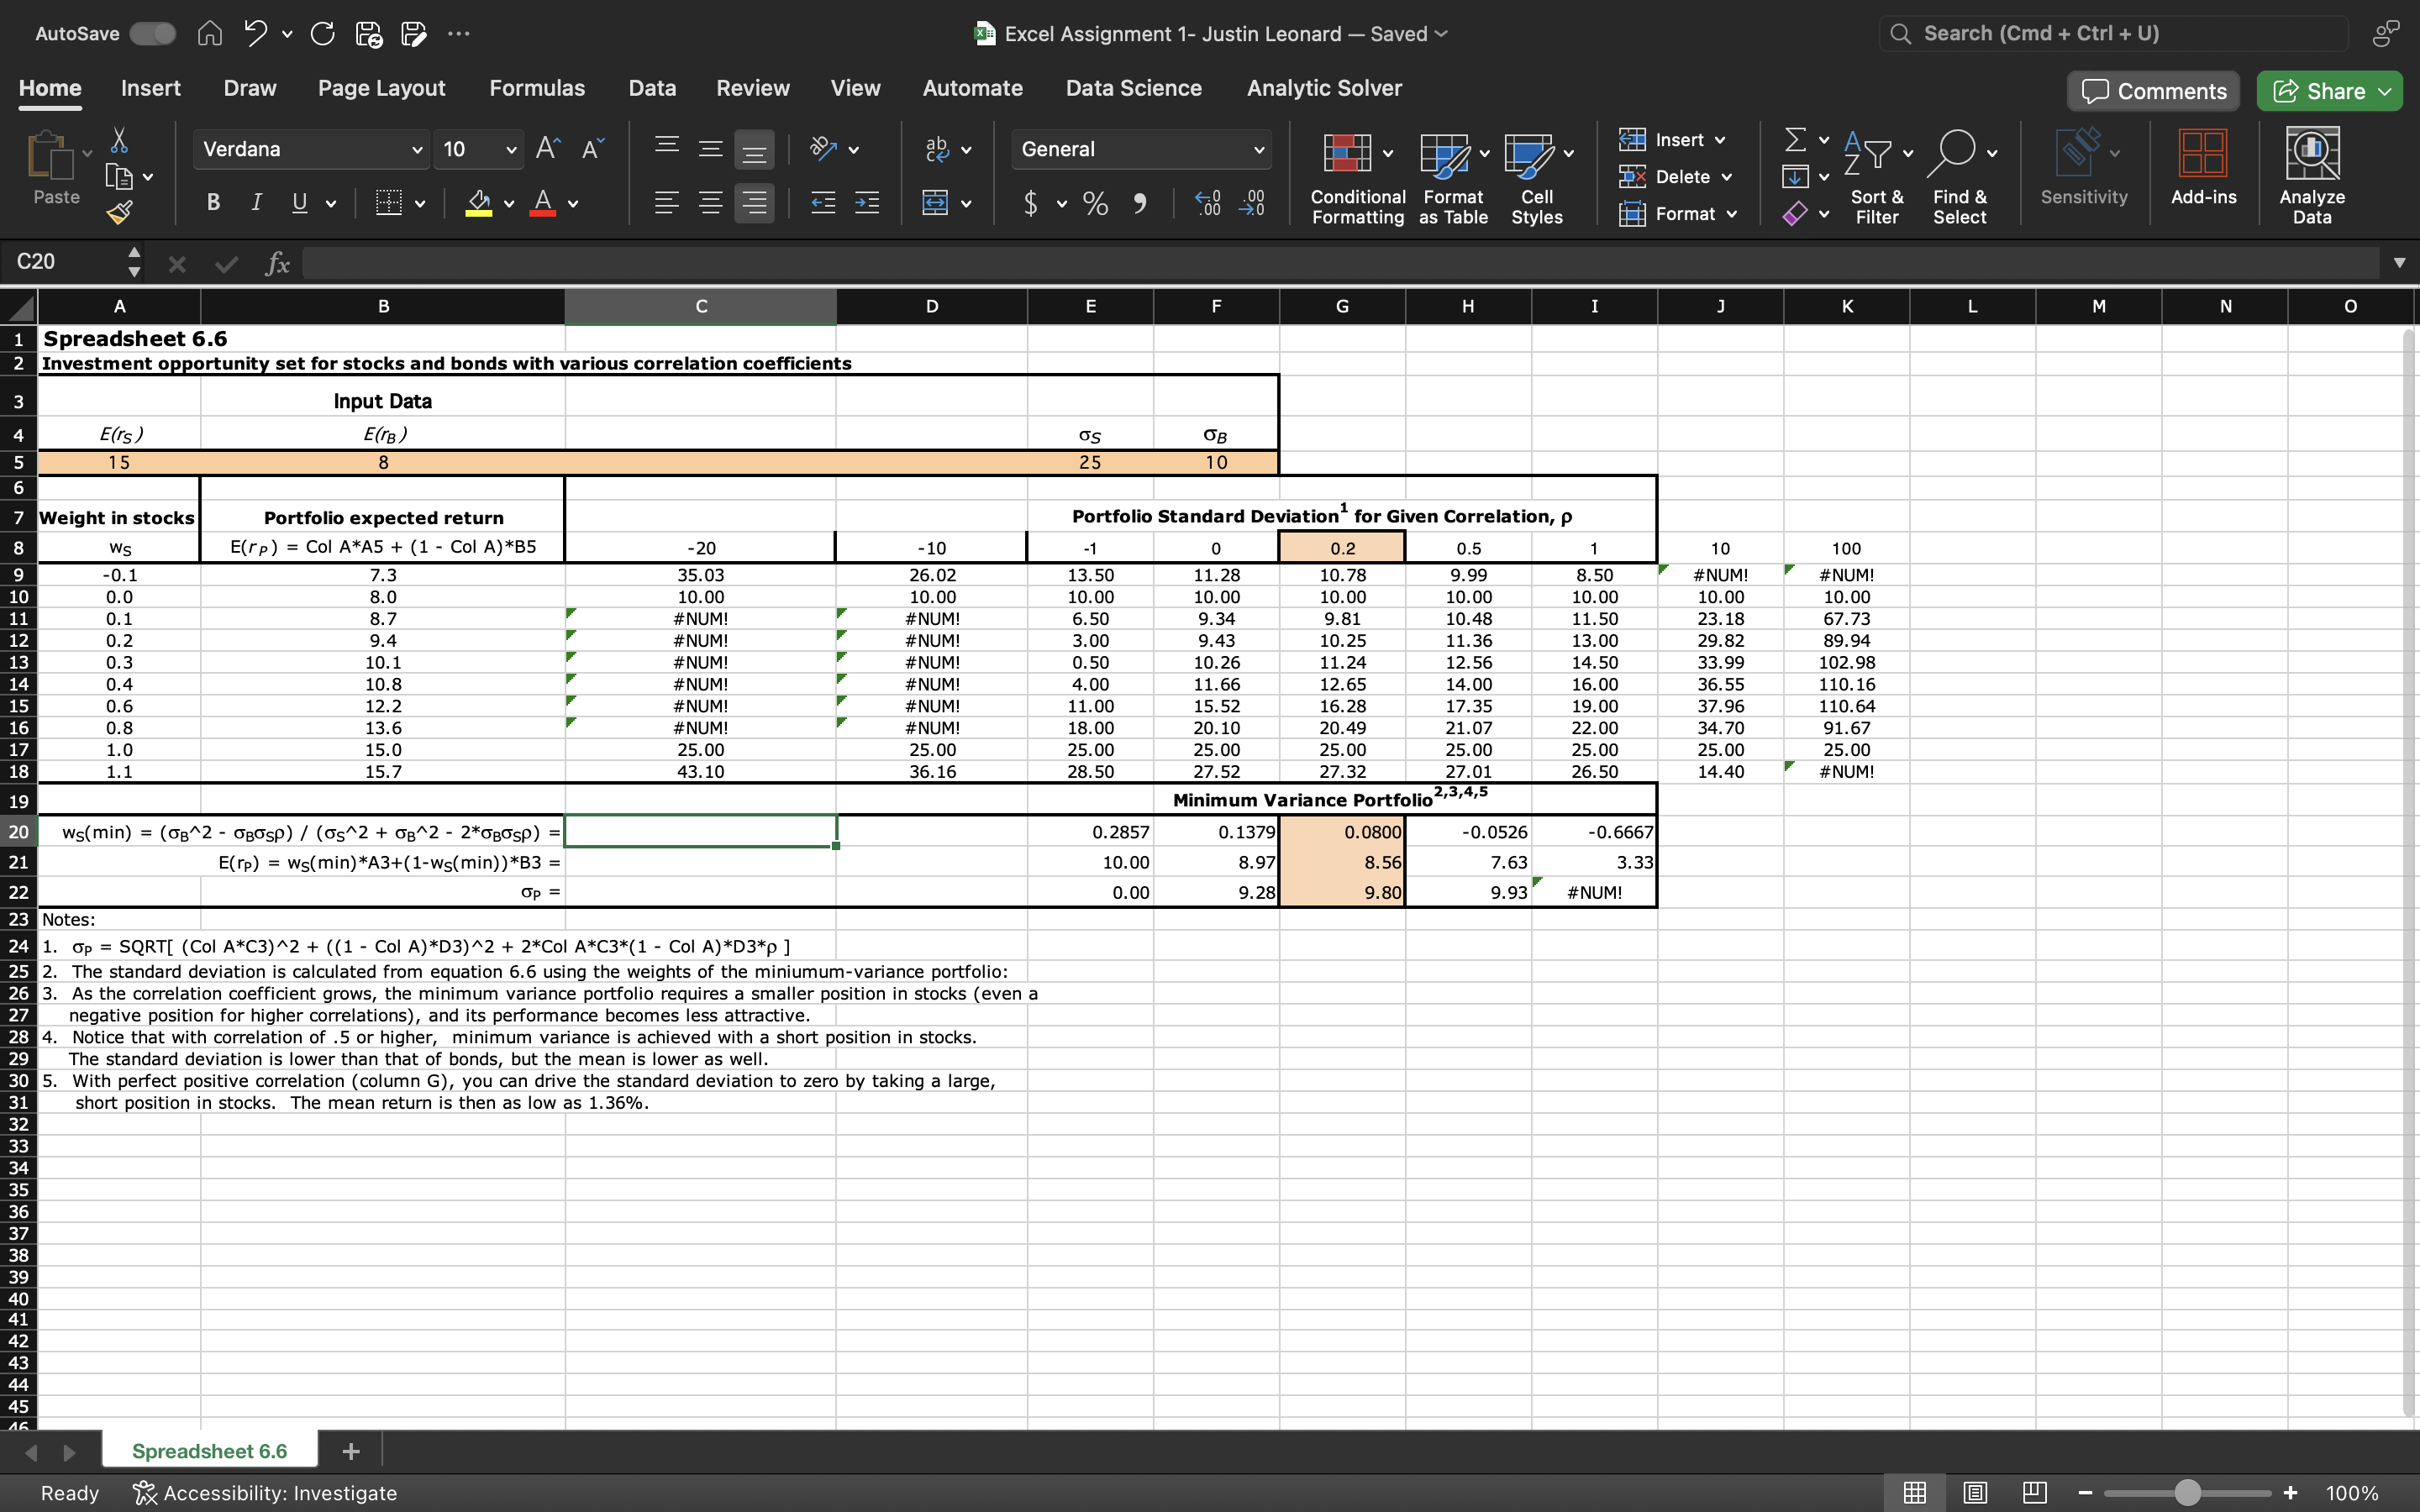Click the Percent Style icon

coord(1095,203)
